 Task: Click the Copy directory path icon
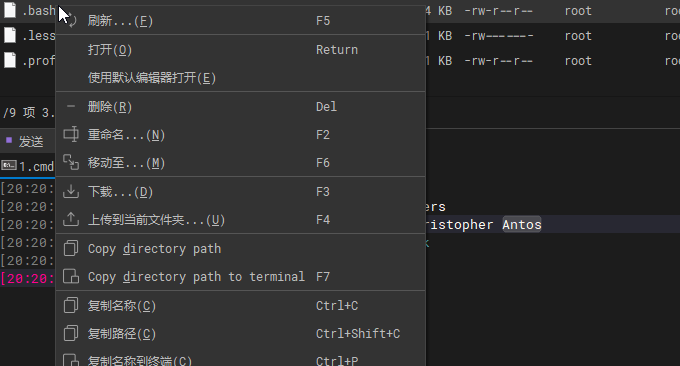pos(71,248)
